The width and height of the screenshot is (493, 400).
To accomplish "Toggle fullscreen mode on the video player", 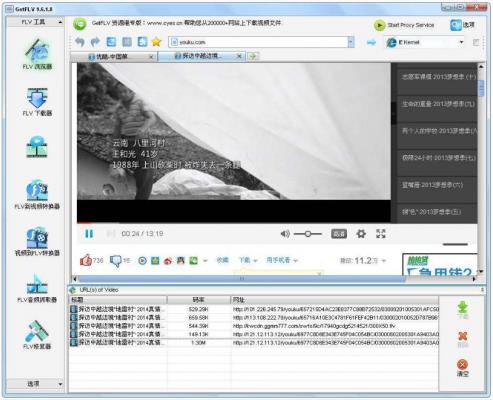I will pyautogui.click(x=380, y=234).
